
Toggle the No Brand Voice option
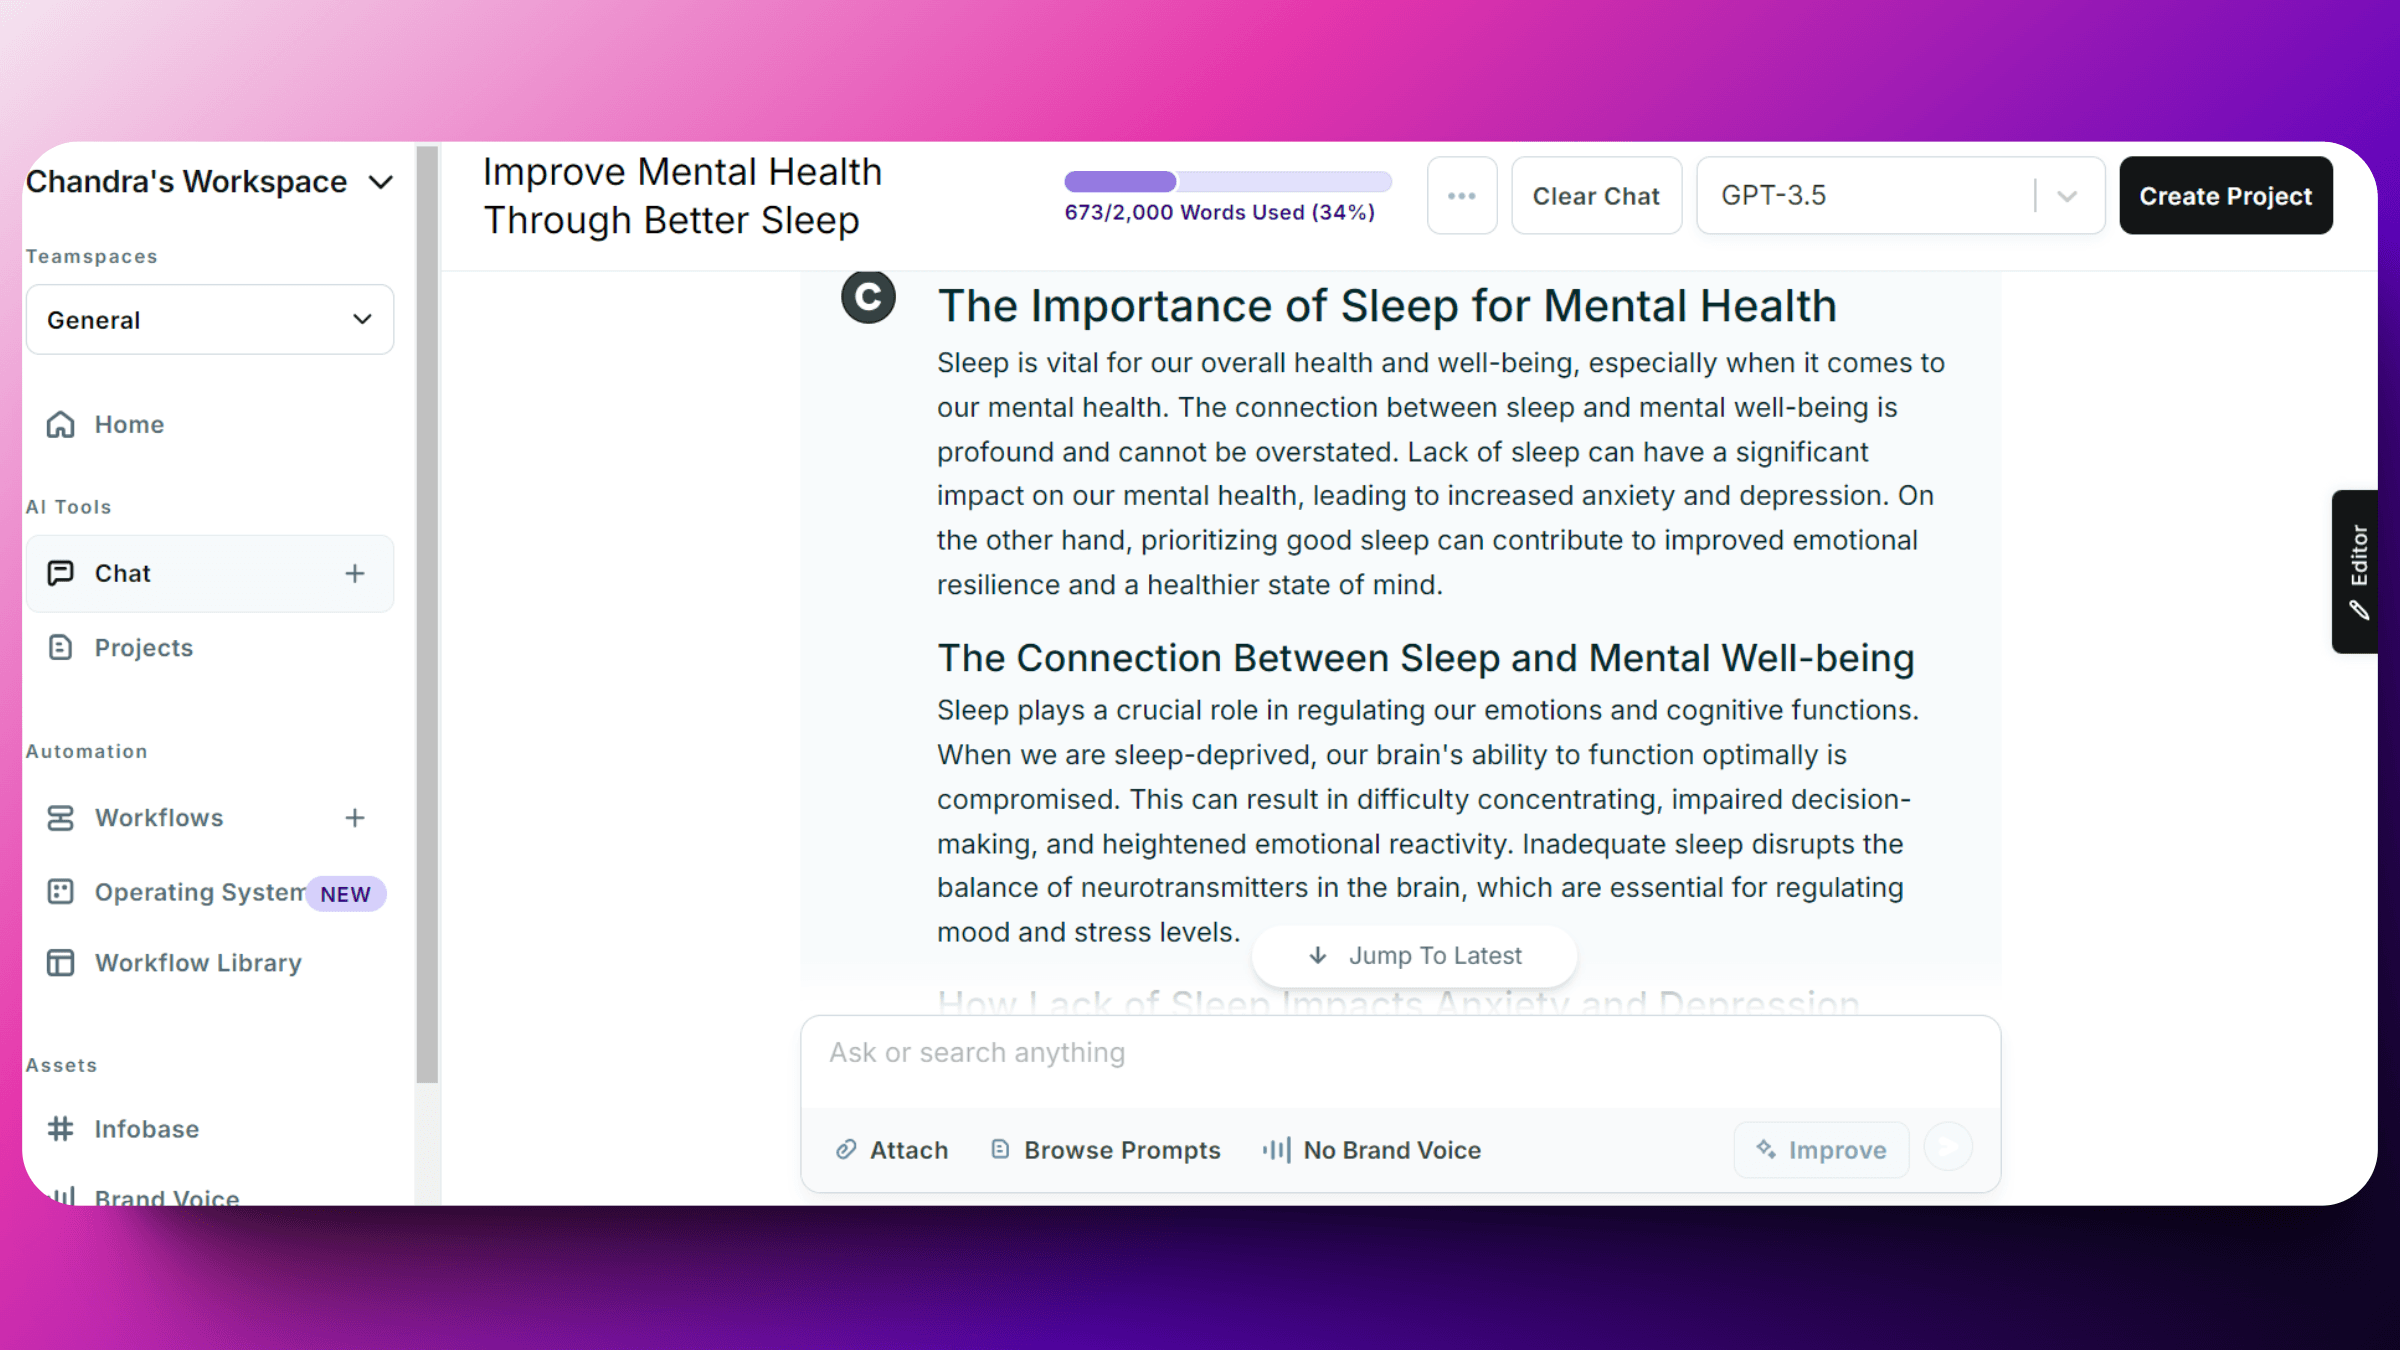click(1373, 1149)
